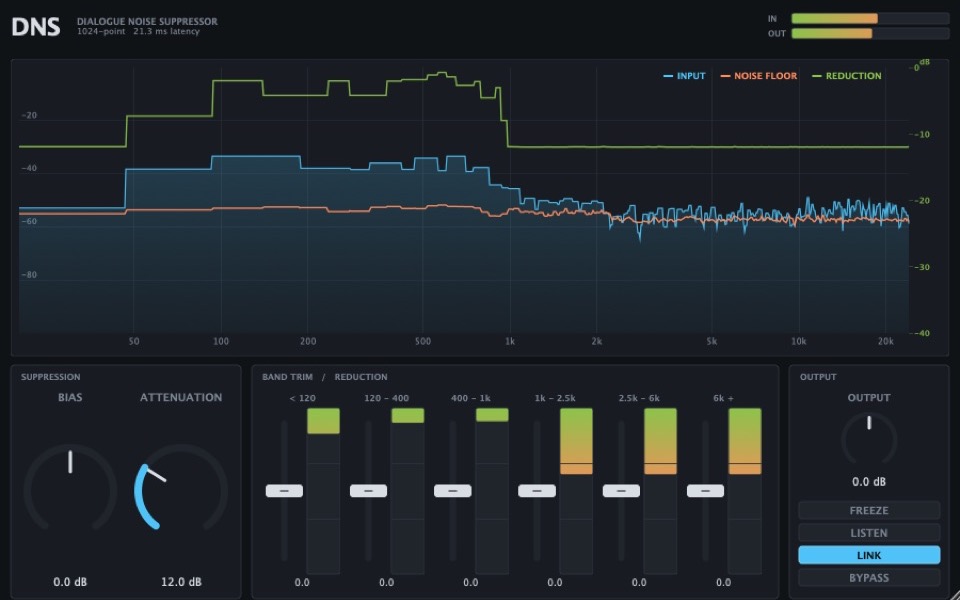
Task: Click the 12.0 dB attenuation value
Action: click(181, 582)
